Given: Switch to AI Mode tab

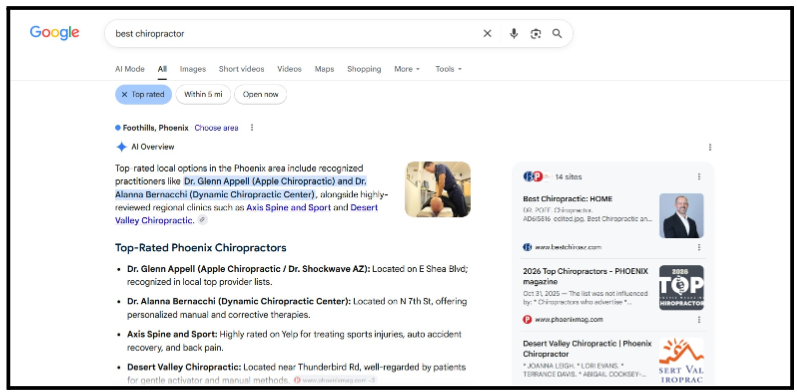Looking at the screenshot, I should point(130,69).
